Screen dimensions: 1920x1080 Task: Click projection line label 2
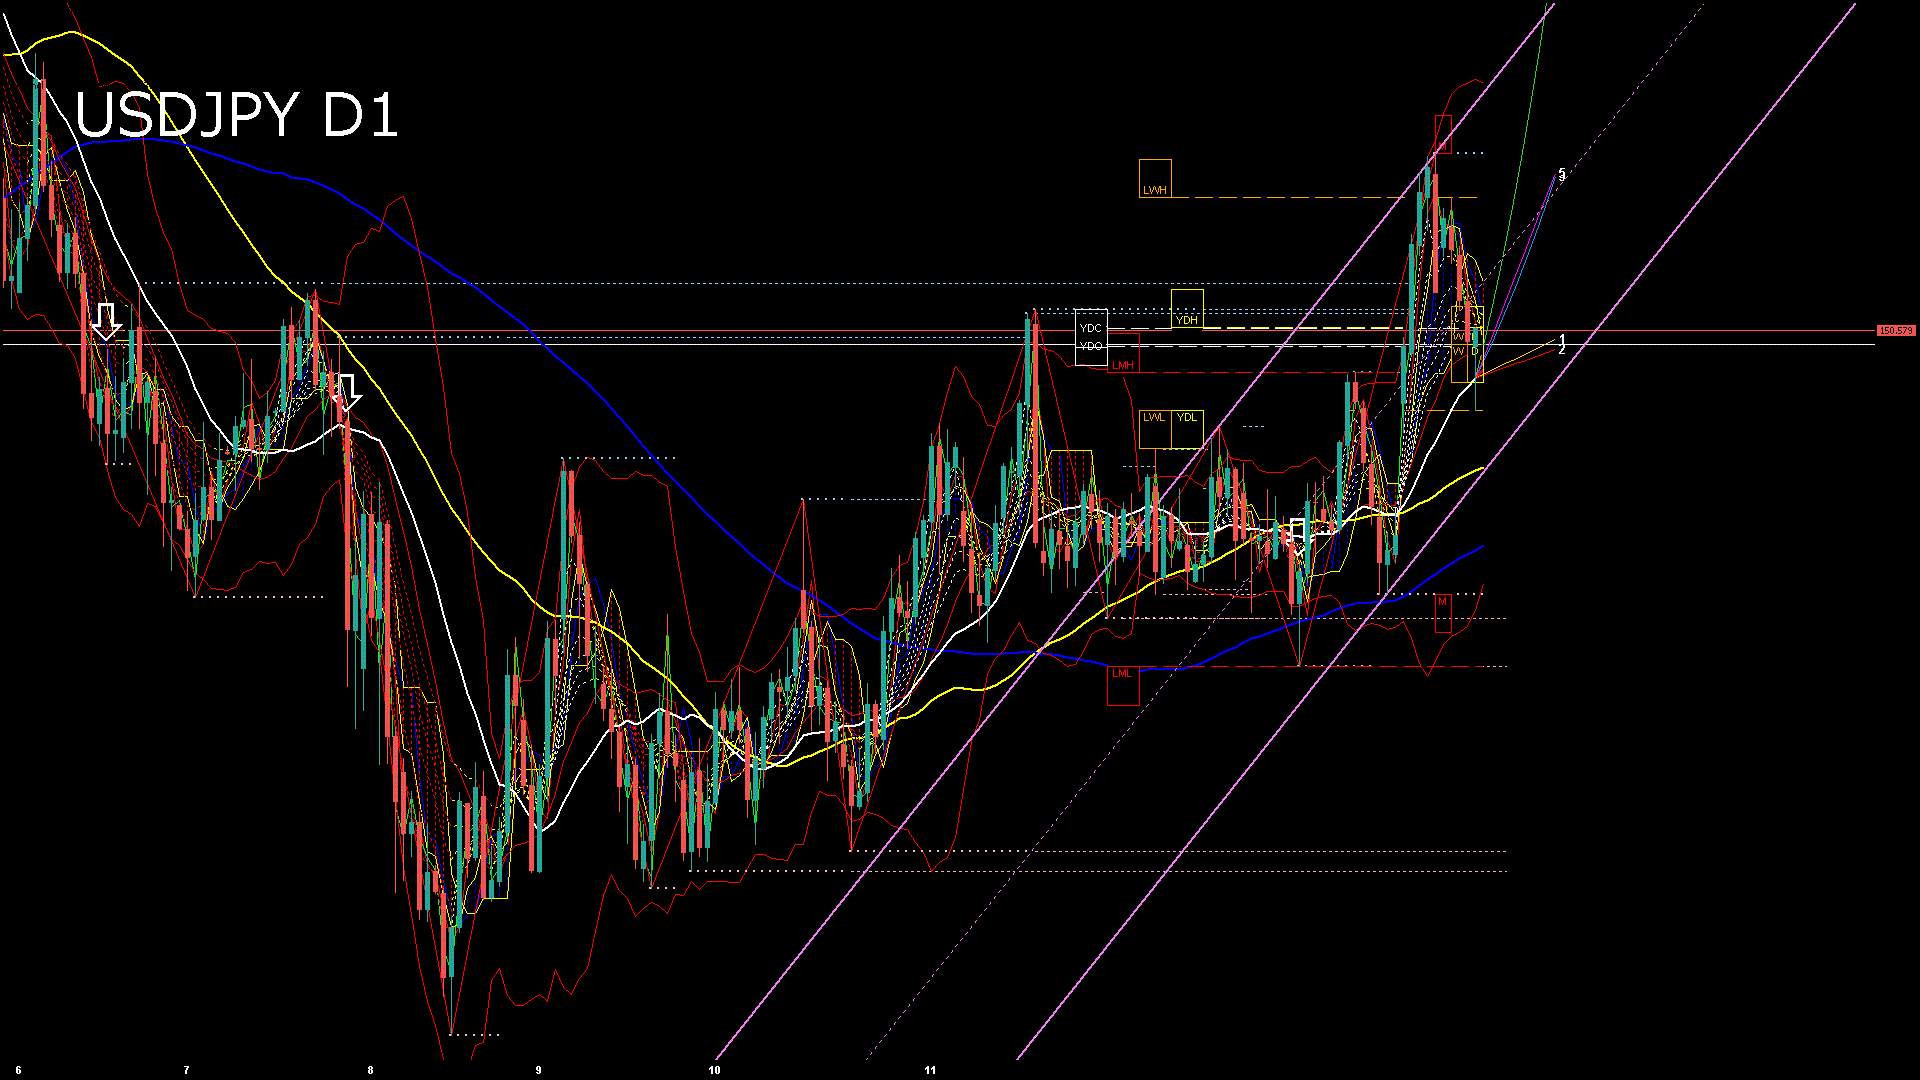(1562, 351)
